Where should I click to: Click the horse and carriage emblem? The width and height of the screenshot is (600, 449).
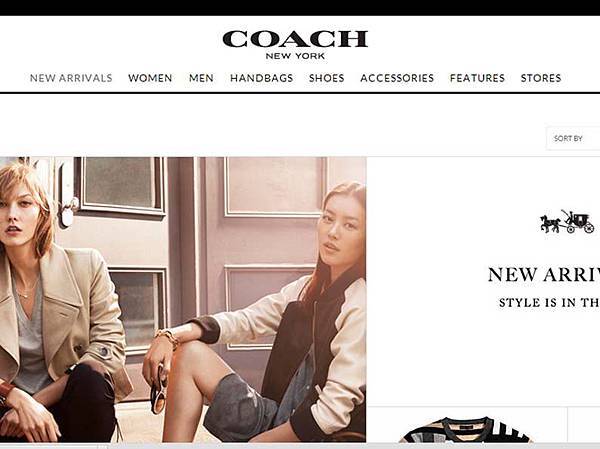pyautogui.click(x=567, y=222)
